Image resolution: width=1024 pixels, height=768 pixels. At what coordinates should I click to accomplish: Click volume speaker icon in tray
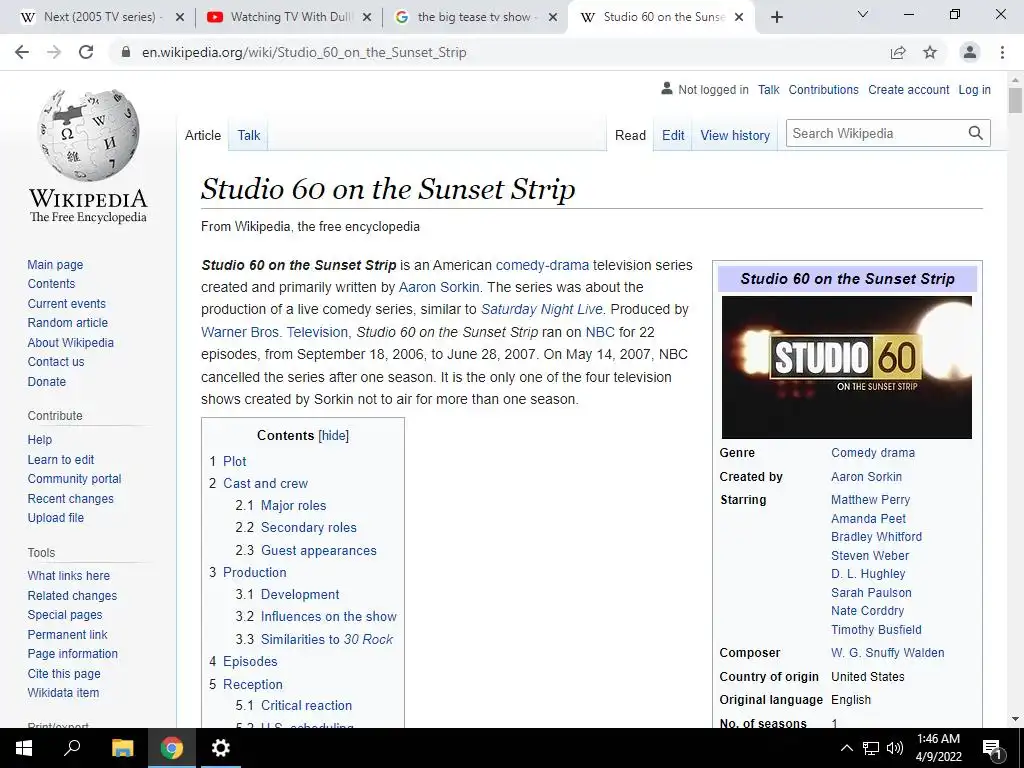coord(895,748)
